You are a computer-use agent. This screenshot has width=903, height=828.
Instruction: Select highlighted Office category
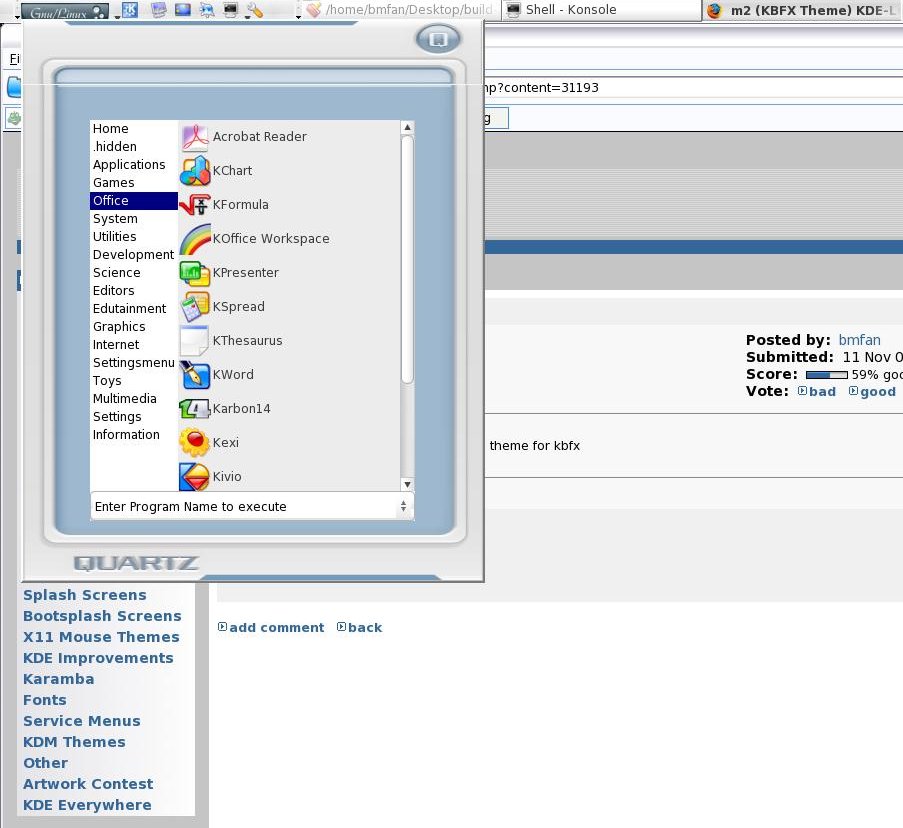click(x=134, y=200)
